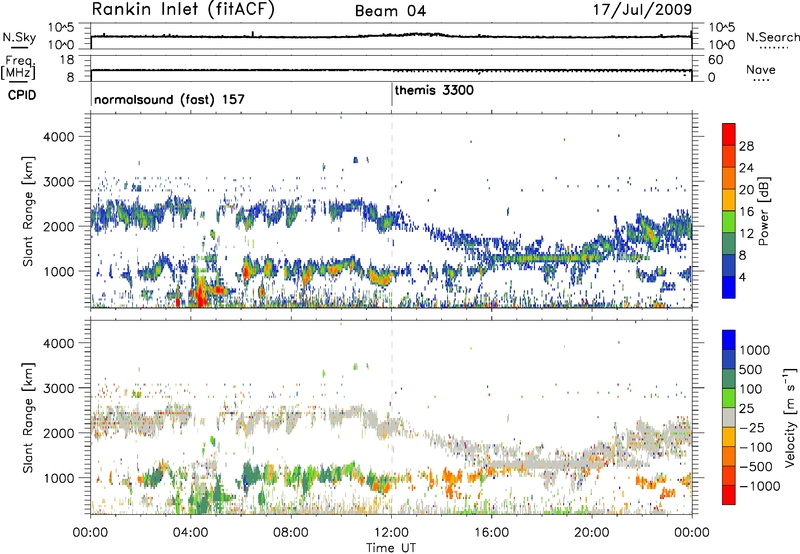The width and height of the screenshot is (800, 554).
Task: Select the "normalsound (fast) 157" CPID entry
Action: click(x=169, y=99)
